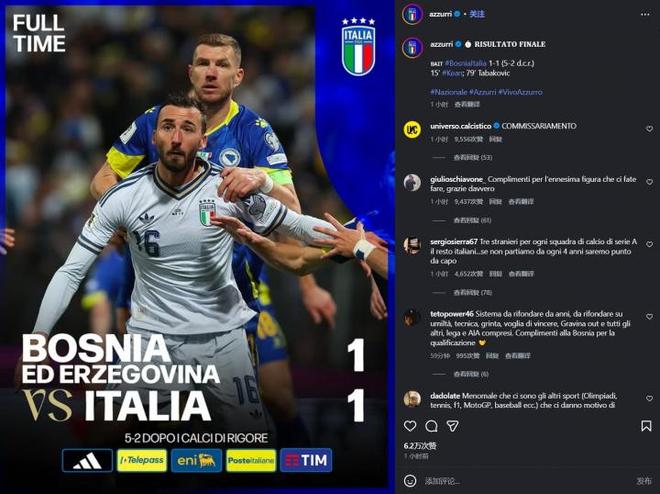This screenshot has width=660, height=494.
Task: Focus the add comment input field
Action: point(526,481)
